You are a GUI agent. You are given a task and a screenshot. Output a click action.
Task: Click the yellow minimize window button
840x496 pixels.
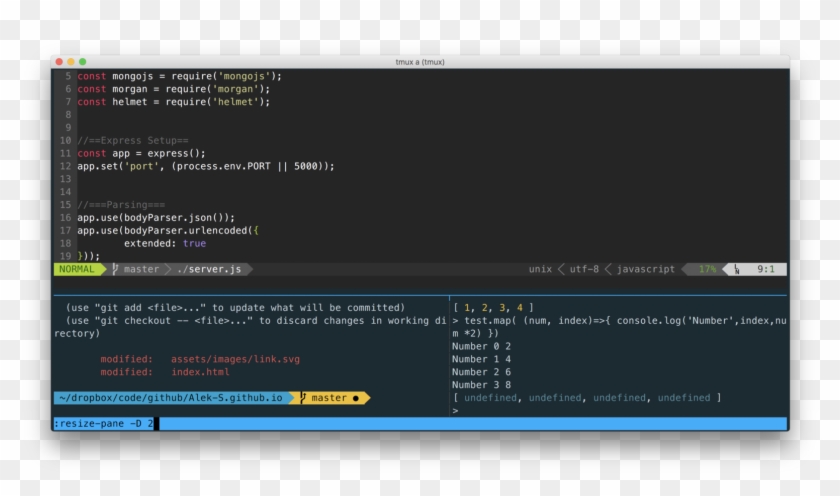71,62
